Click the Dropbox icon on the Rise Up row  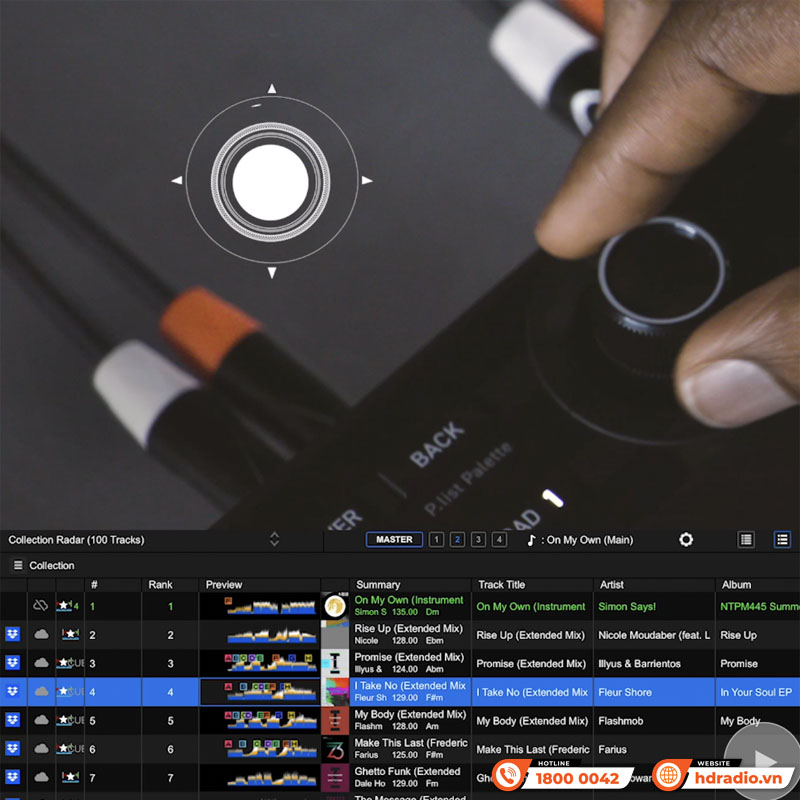tap(13, 634)
